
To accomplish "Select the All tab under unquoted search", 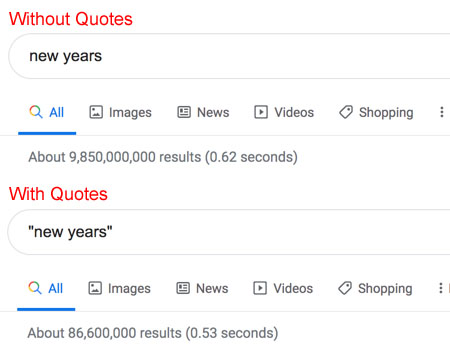I will pos(47,113).
